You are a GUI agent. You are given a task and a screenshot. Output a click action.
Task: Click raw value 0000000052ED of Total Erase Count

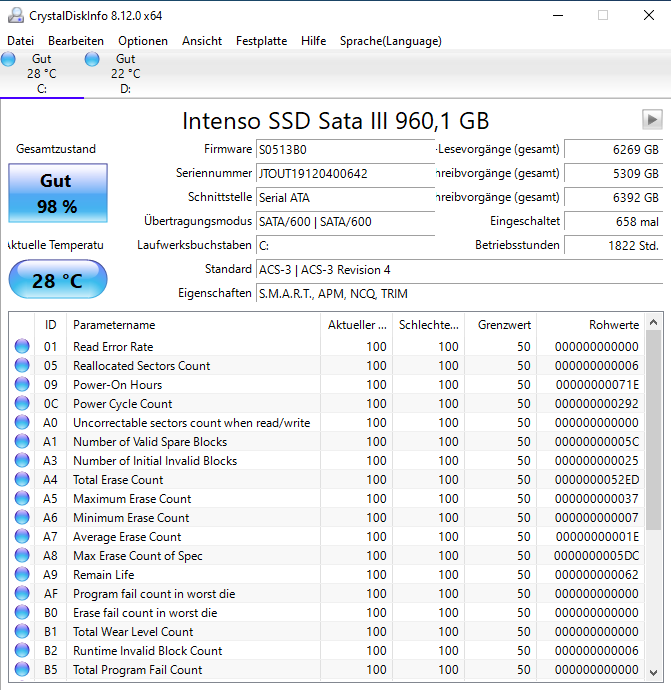(597, 480)
